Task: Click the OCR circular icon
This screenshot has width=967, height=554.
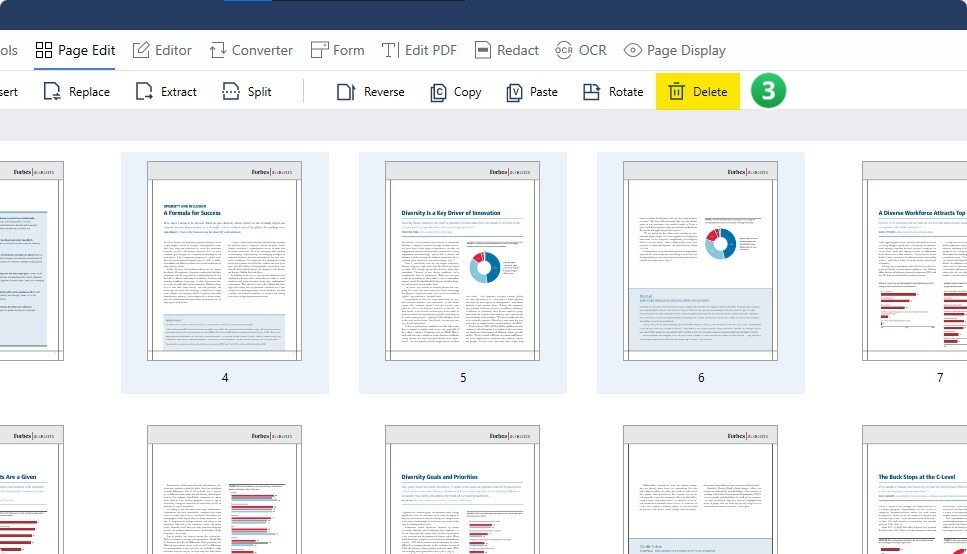Action: (x=564, y=50)
